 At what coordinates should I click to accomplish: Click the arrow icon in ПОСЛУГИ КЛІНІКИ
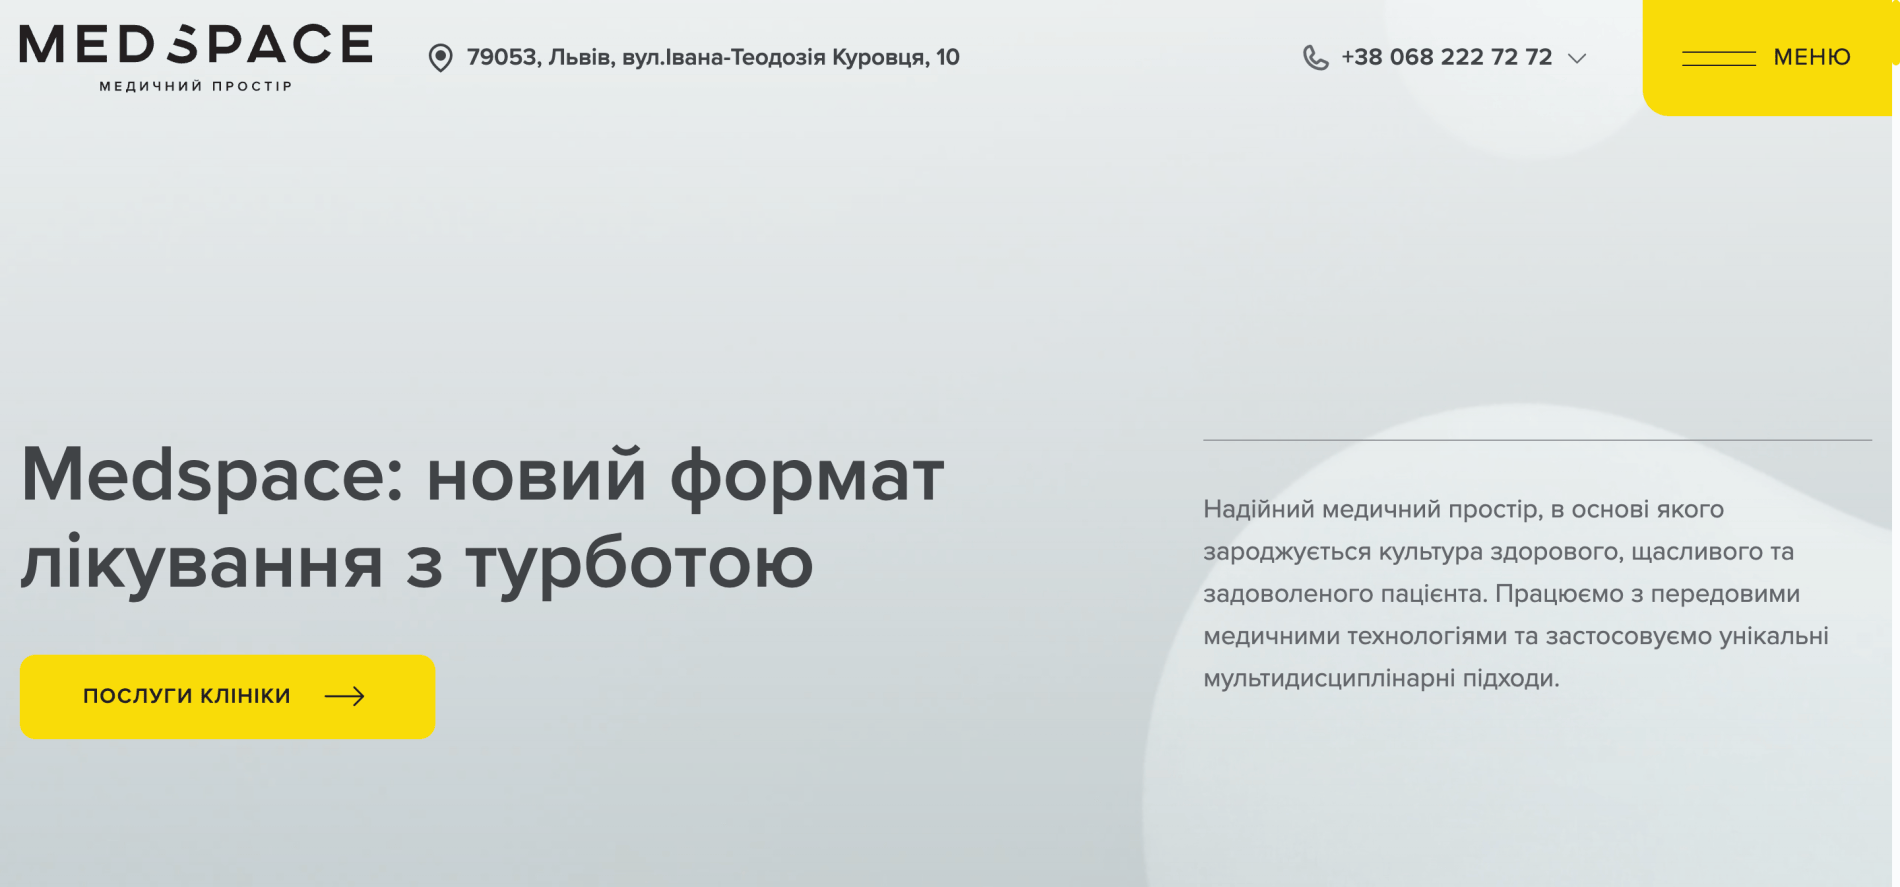tap(345, 696)
